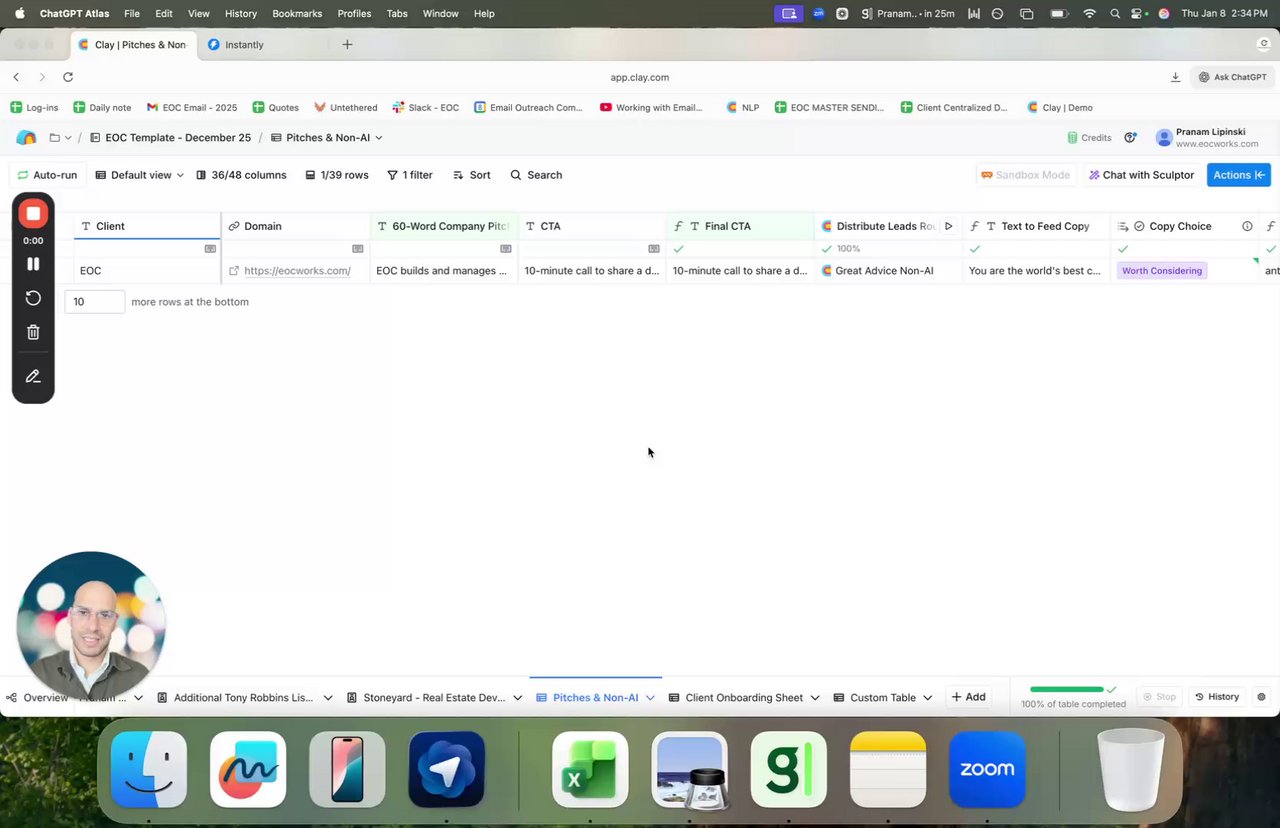Run Distribute Leads column play icon

click(x=948, y=226)
